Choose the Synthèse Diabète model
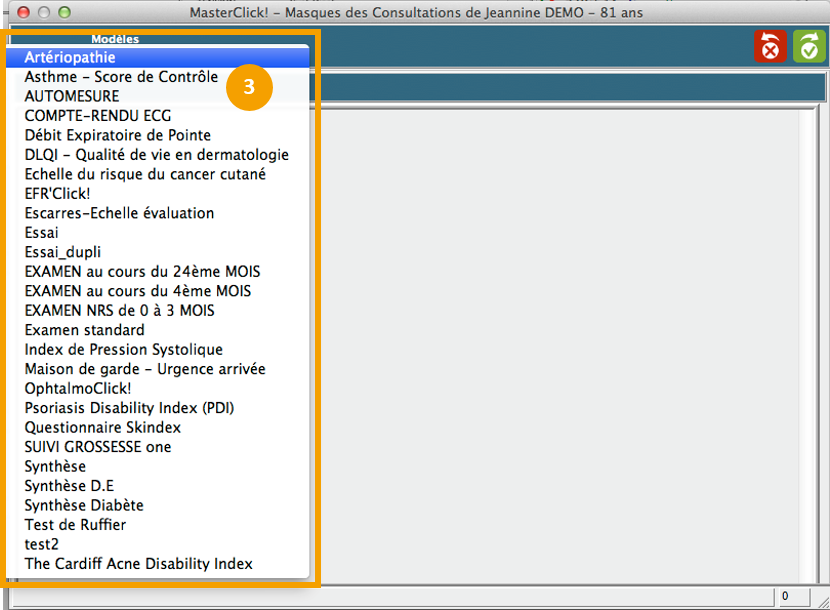 [x=84, y=505]
